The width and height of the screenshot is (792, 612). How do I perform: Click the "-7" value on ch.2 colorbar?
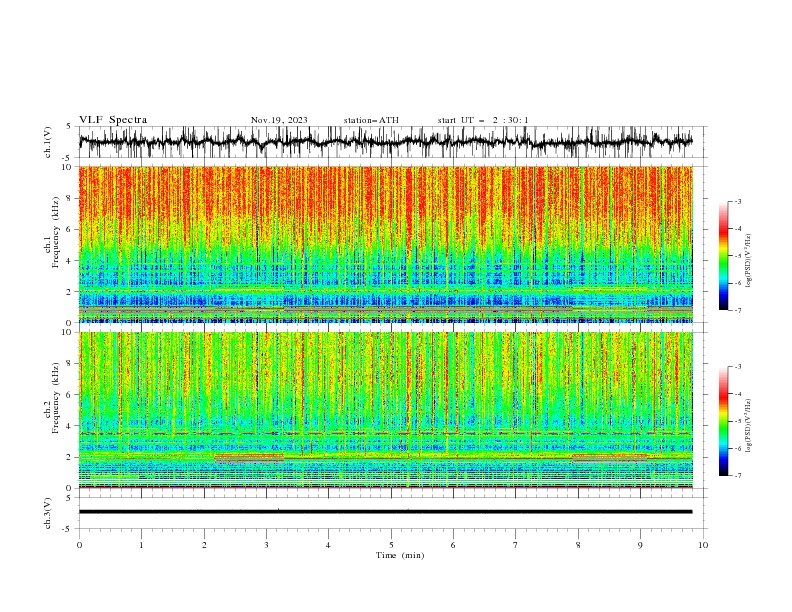tap(737, 476)
